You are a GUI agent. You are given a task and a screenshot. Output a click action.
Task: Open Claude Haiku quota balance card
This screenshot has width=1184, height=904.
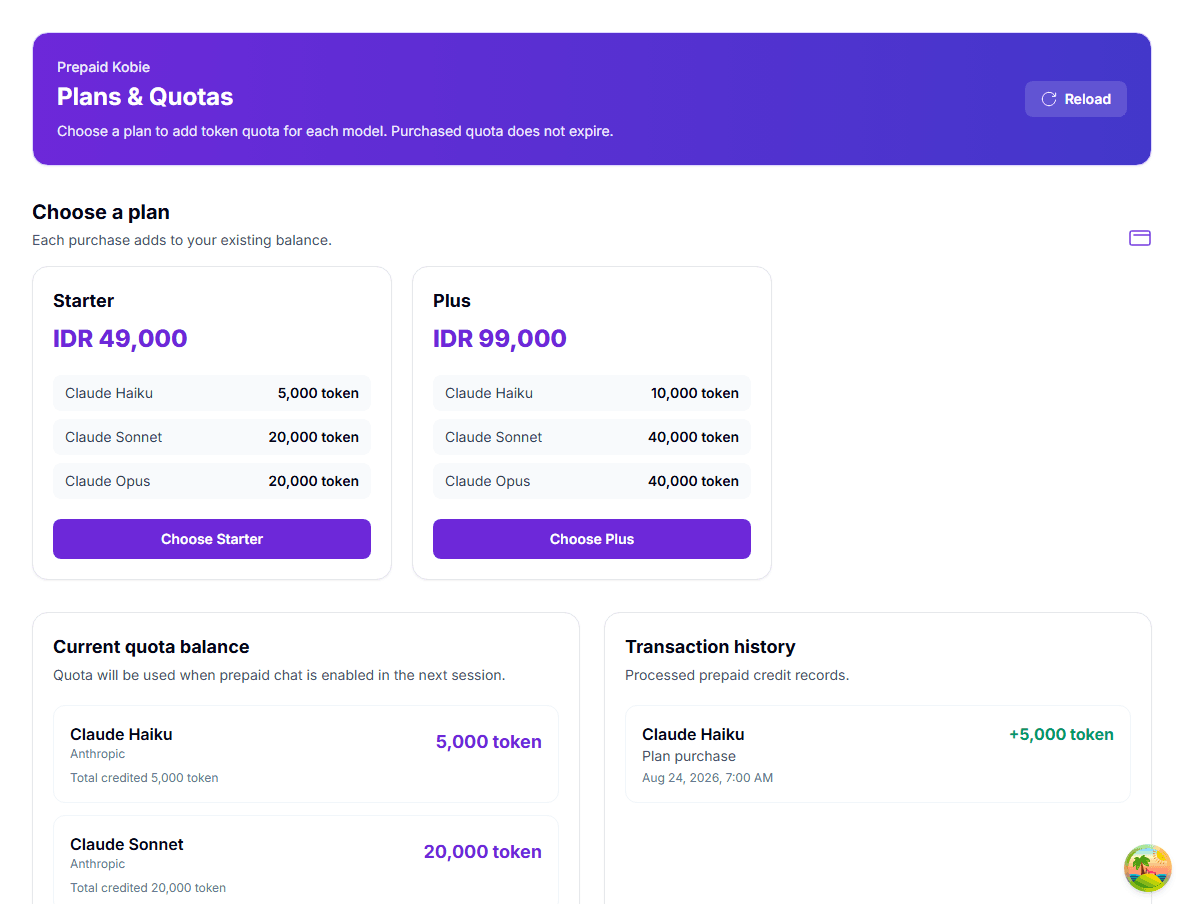coord(306,754)
